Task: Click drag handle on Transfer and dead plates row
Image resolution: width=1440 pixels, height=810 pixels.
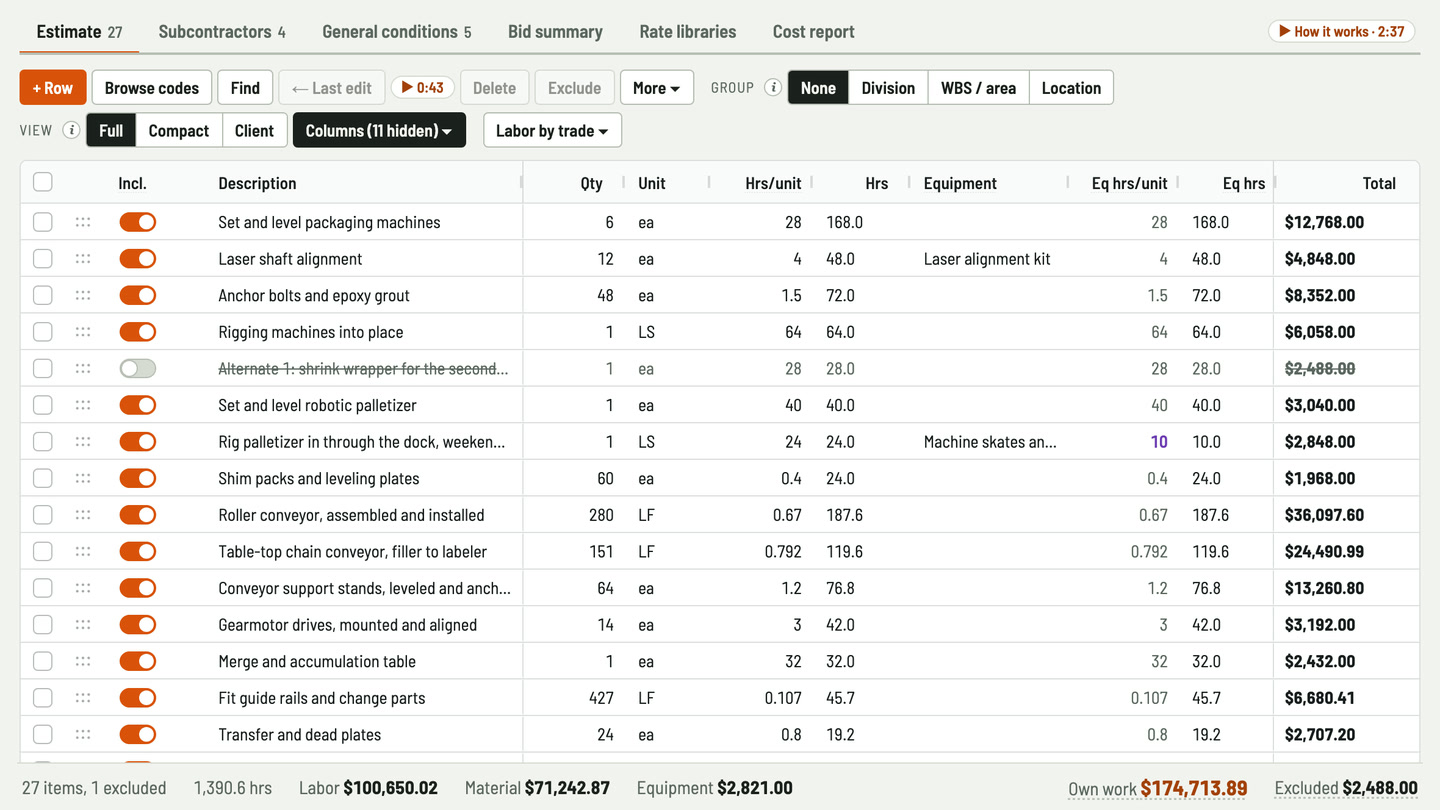Action: click(x=83, y=735)
